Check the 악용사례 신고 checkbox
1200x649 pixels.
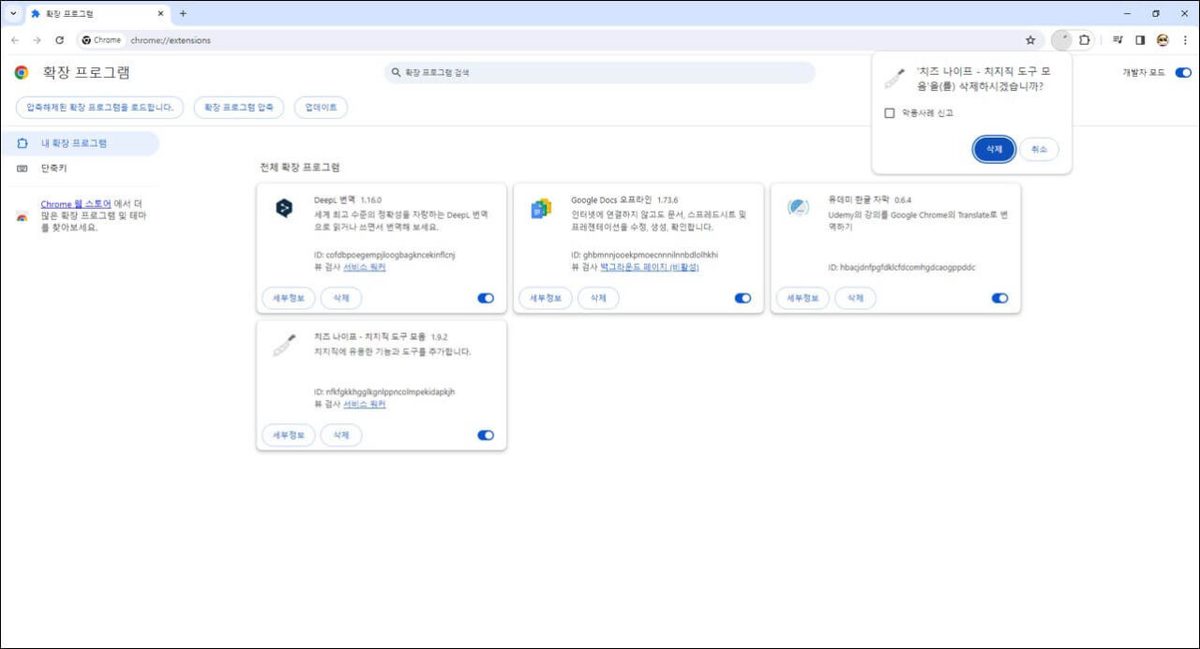pos(889,113)
